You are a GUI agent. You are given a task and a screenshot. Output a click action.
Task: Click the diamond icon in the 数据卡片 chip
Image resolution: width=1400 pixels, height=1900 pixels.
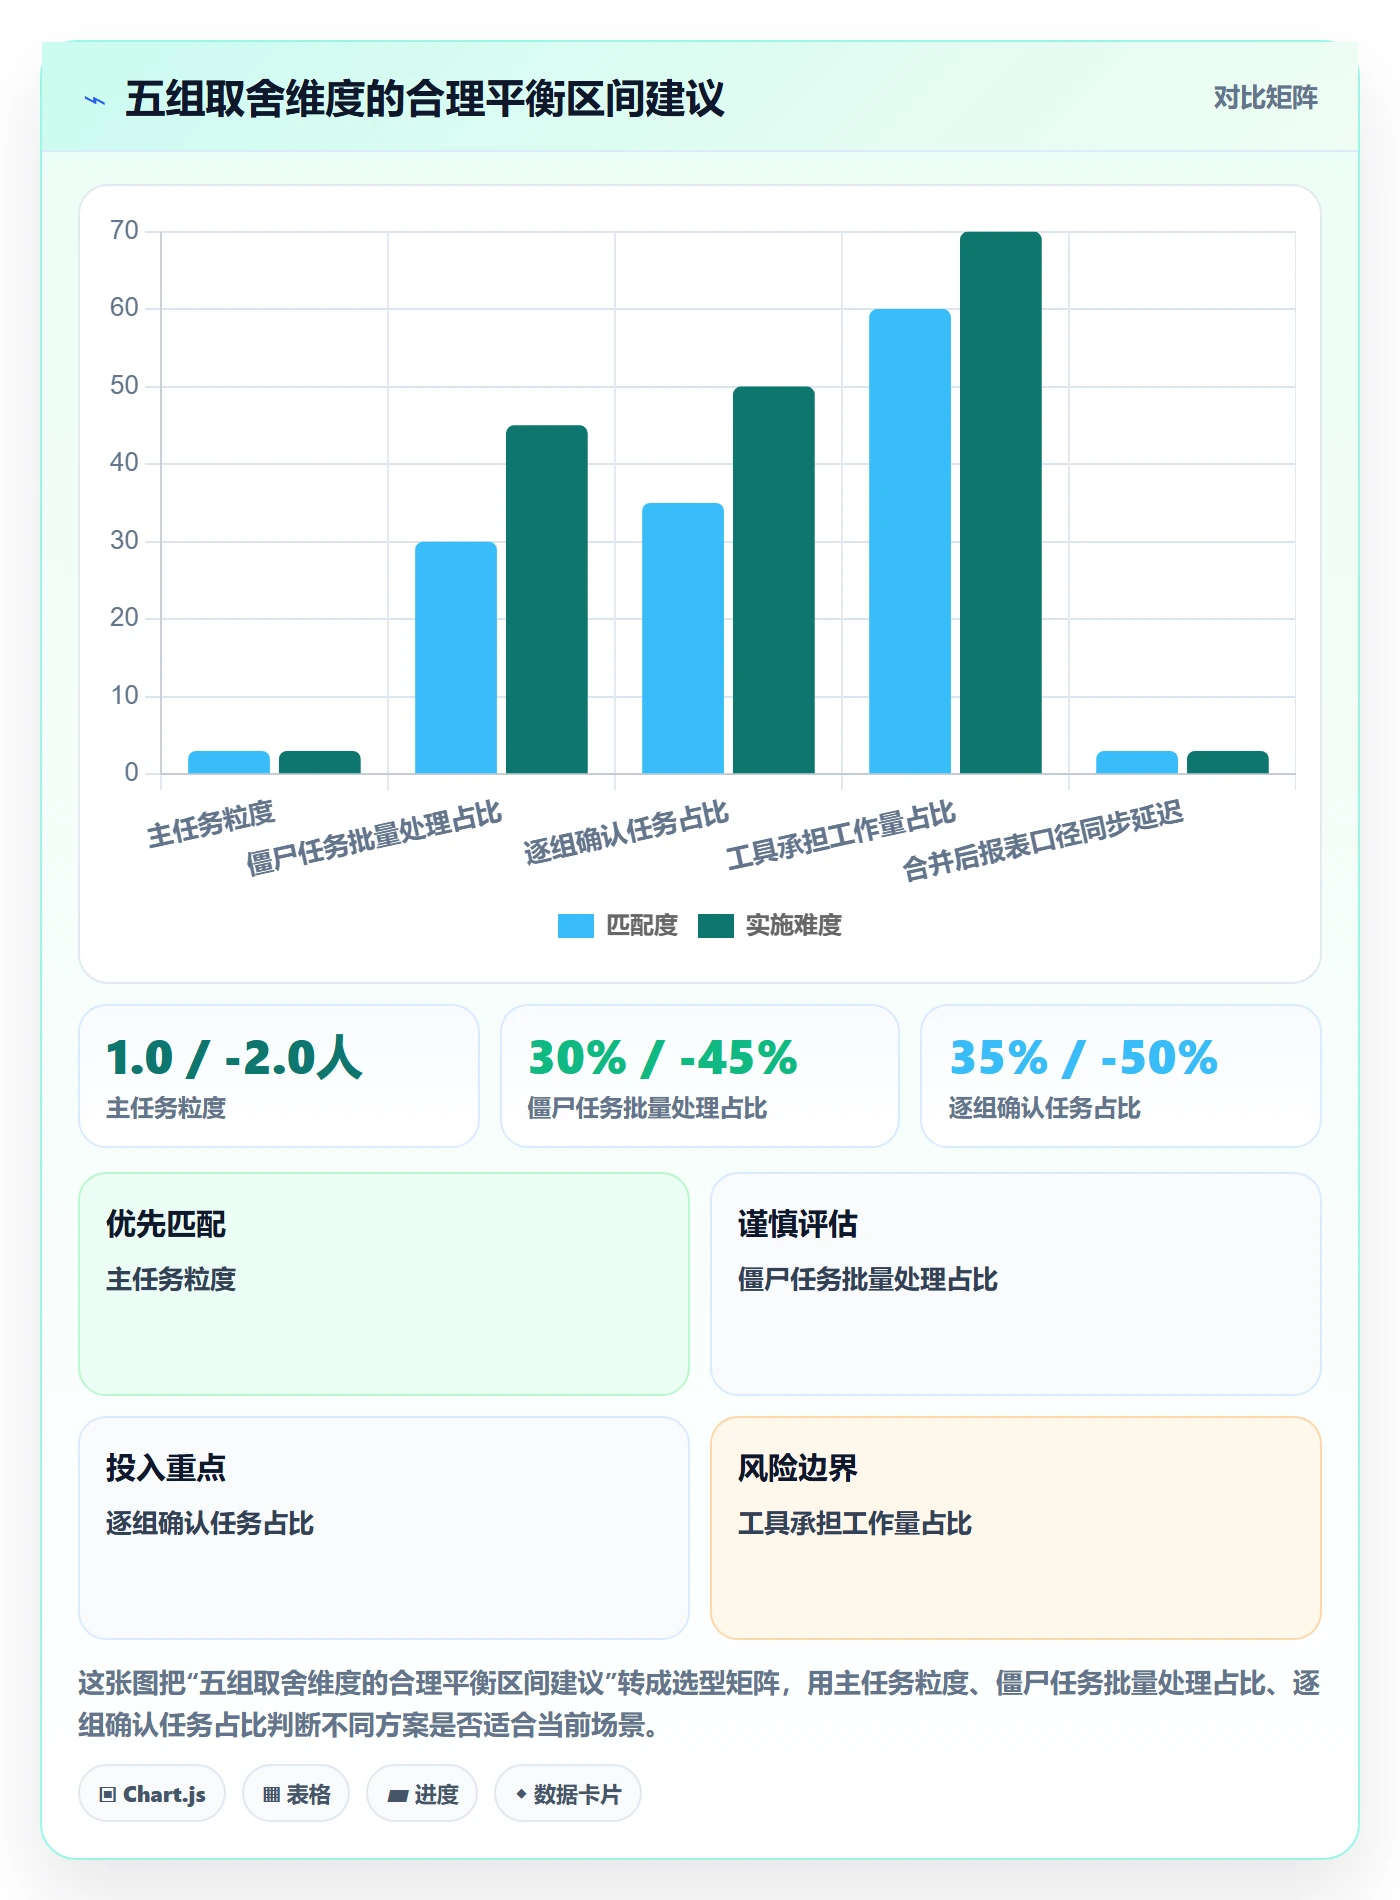coord(521,1795)
